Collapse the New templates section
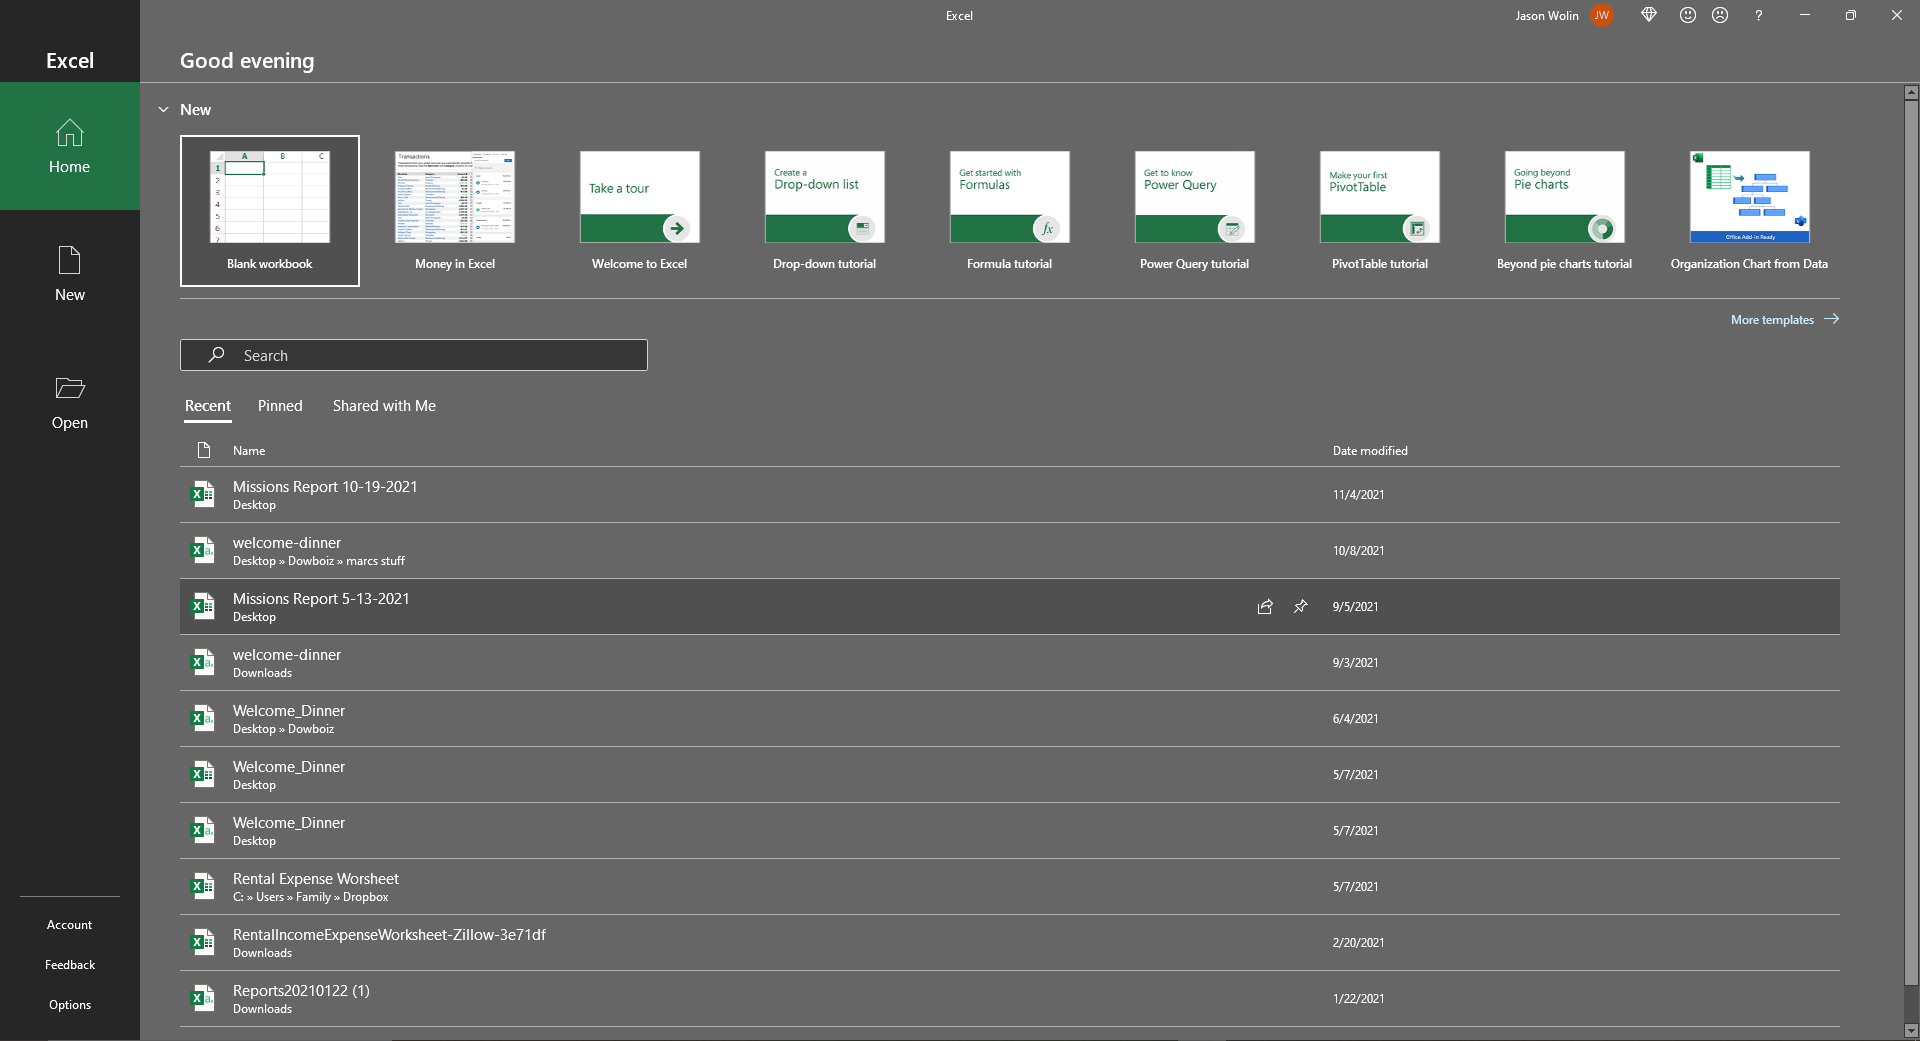Viewport: 1920px width, 1041px height. coord(163,110)
